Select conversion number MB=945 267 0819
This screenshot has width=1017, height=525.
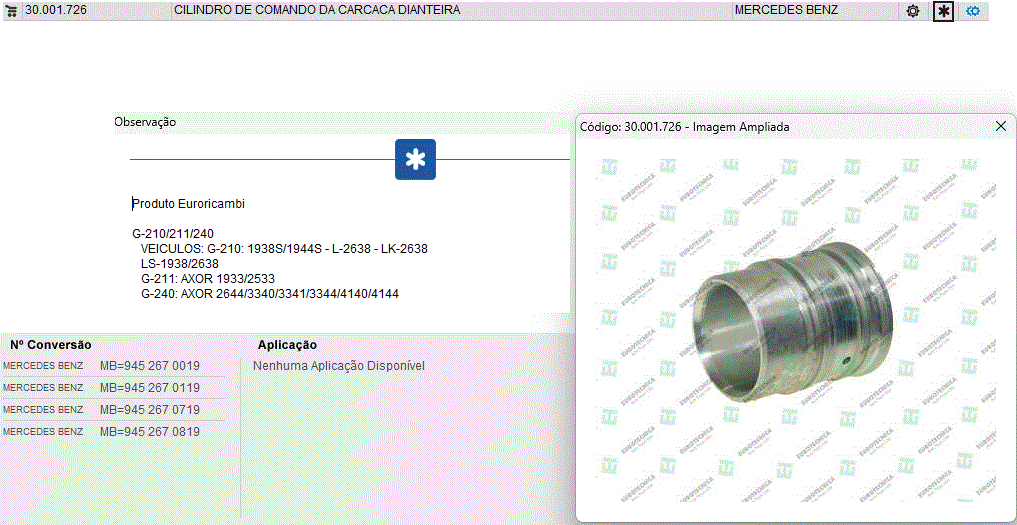coord(149,432)
